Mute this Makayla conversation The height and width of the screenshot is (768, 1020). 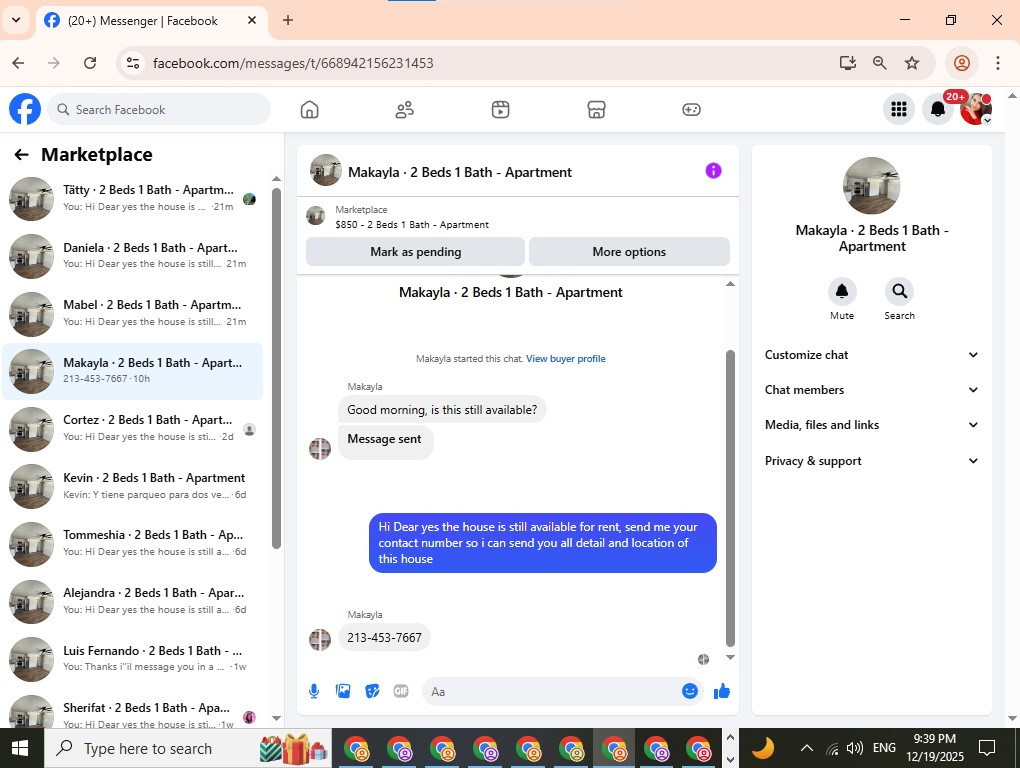842,291
